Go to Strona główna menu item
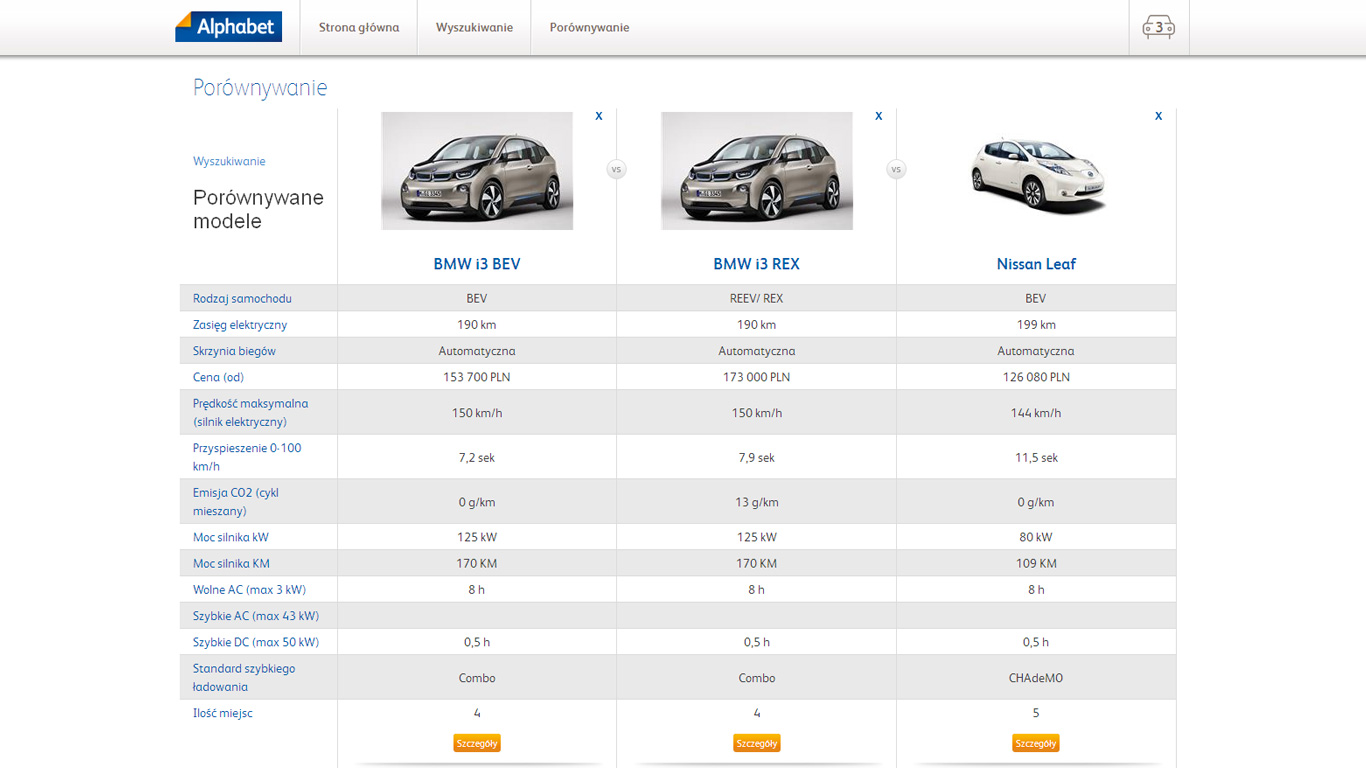Image resolution: width=1366 pixels, height=768 pixels. 359,28
